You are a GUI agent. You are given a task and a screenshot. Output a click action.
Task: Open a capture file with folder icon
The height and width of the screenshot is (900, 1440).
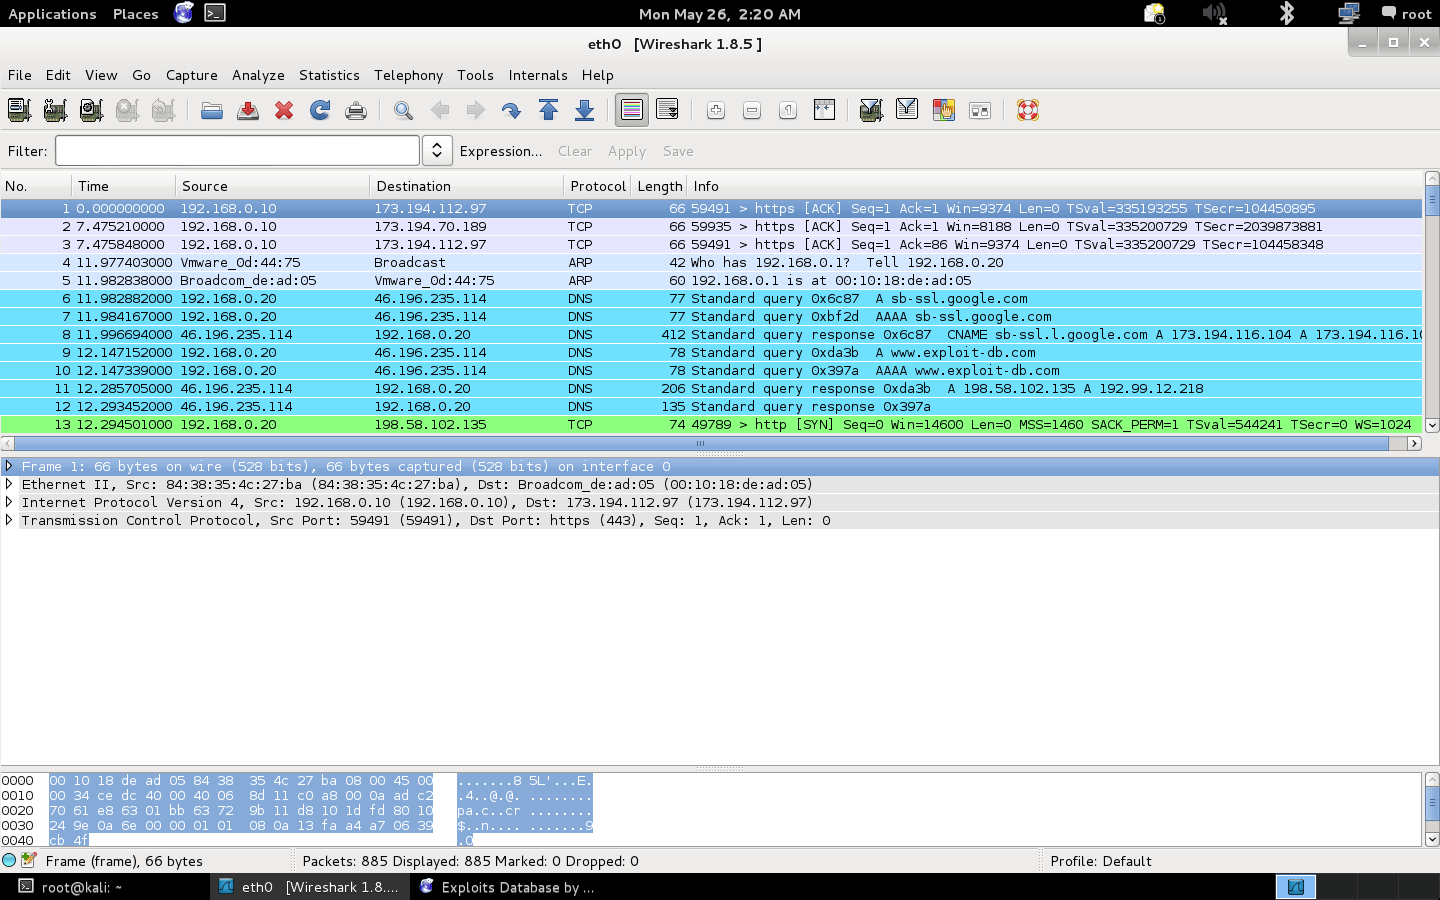click(212, 110)
